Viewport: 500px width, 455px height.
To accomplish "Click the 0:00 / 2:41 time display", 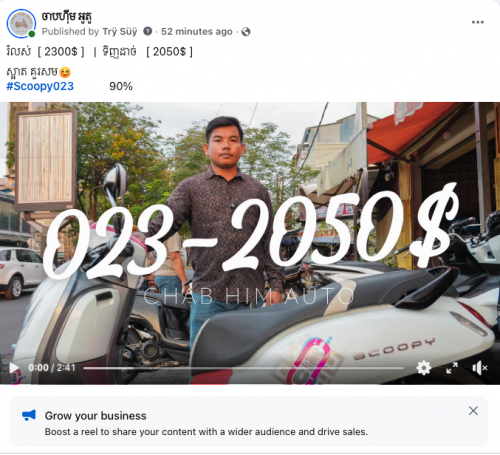I will [52, 368].
